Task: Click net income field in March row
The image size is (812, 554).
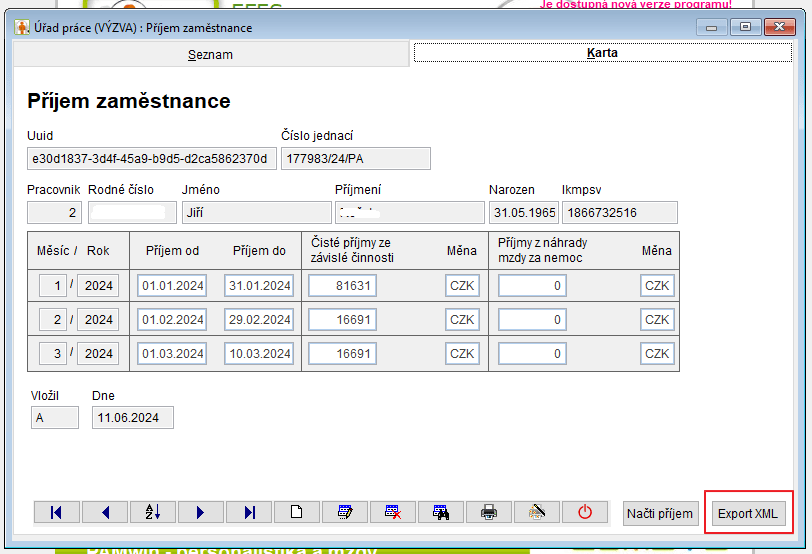Action: coord(342,354)
